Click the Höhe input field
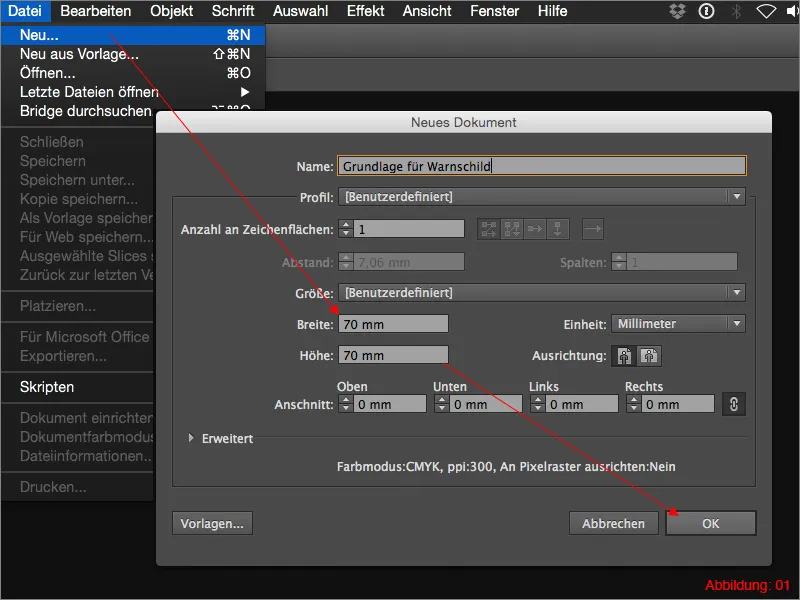This screenshot has width=800, height=600. (x=393, y=355)
